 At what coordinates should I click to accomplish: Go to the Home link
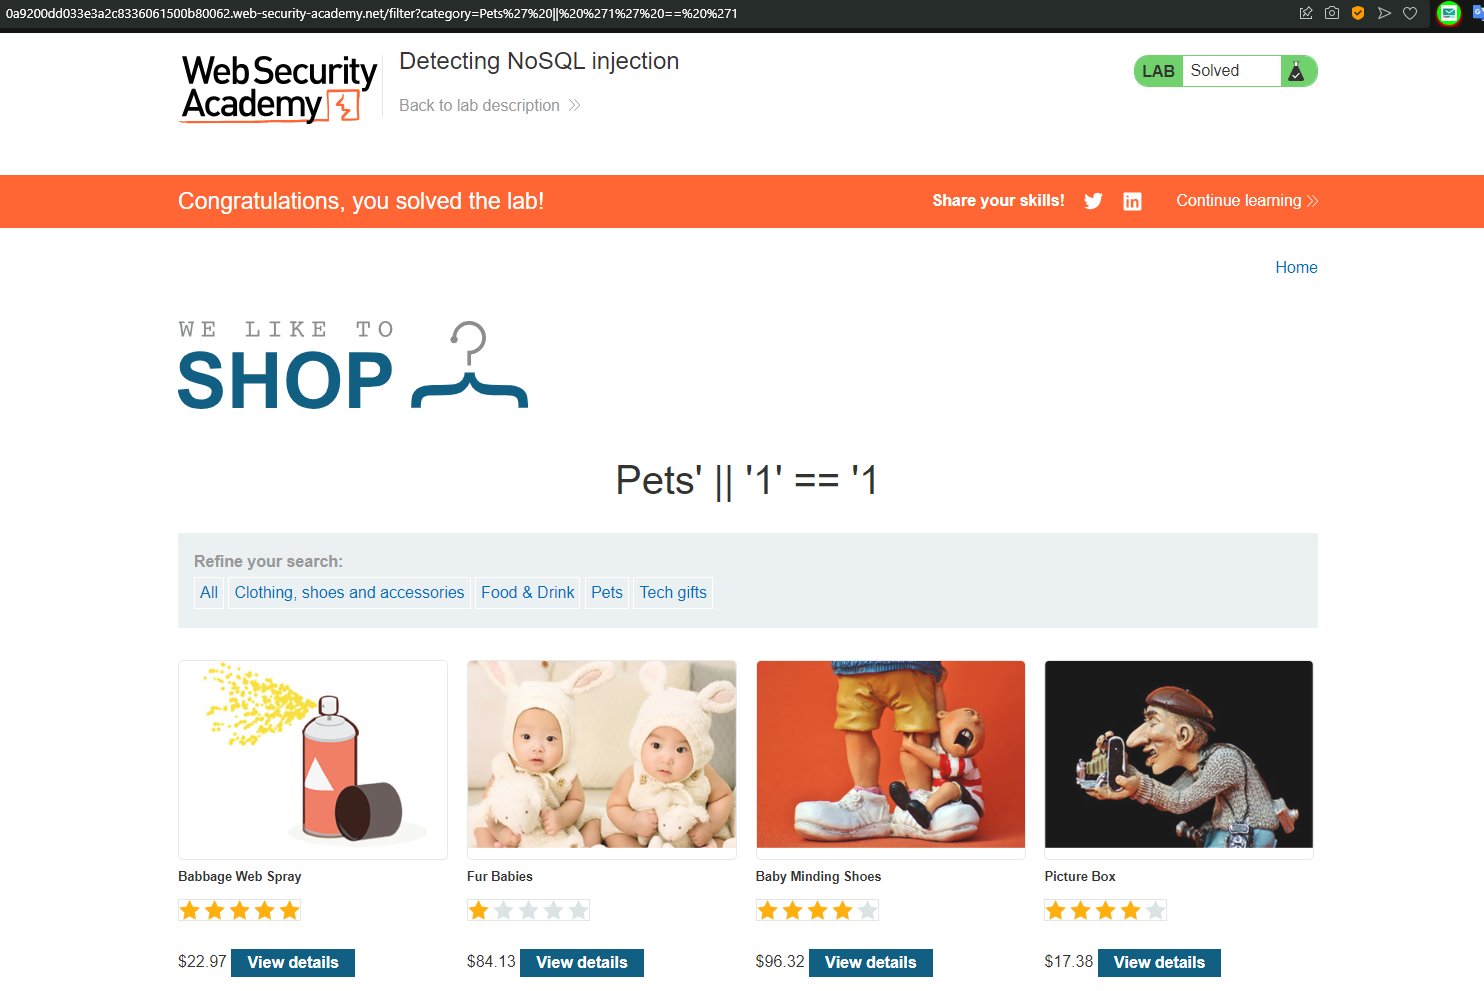coord(1296,267)
